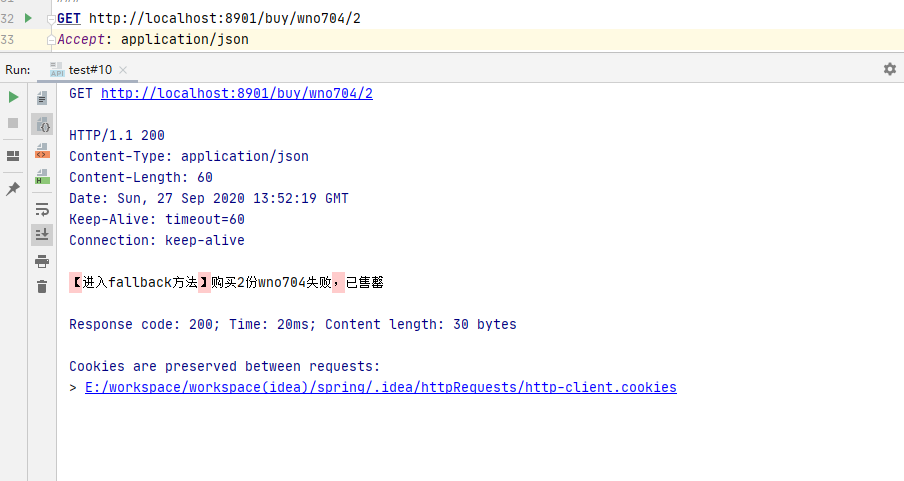This screenshot has width=904, height=481.
Task: Select the test#10 tab
Action: (90, 70)
